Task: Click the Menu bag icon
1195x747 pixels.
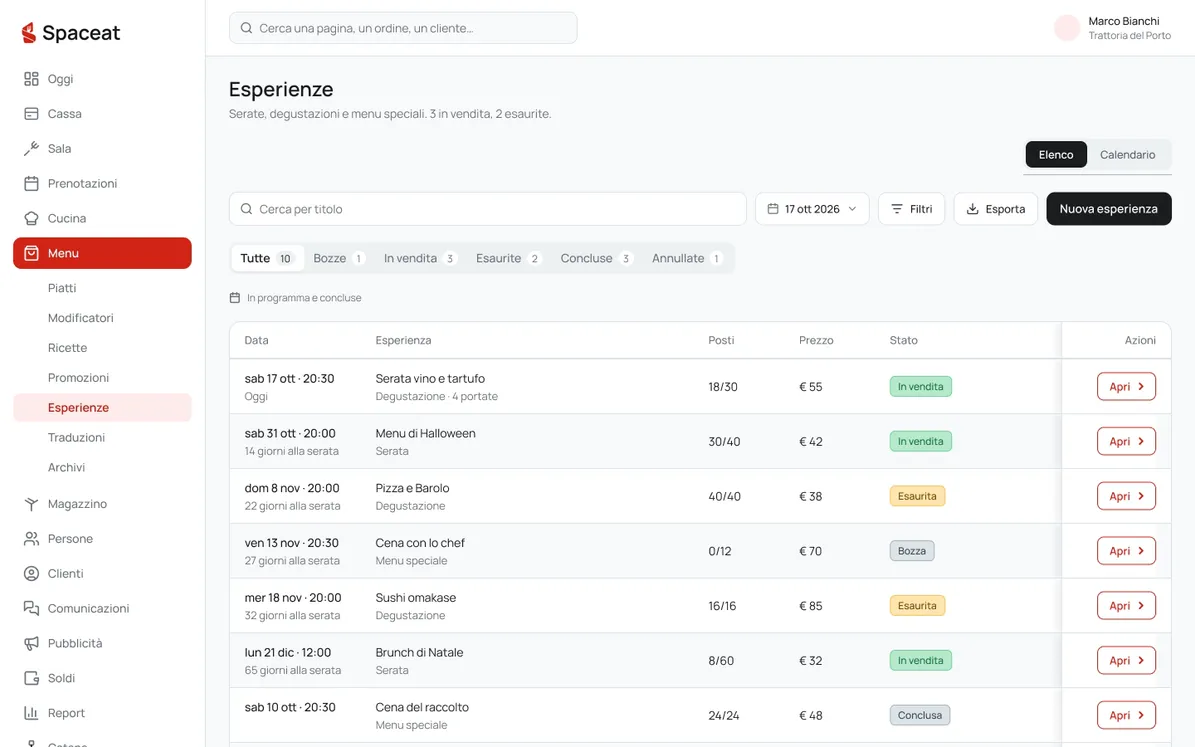Action: pos(31,253)
